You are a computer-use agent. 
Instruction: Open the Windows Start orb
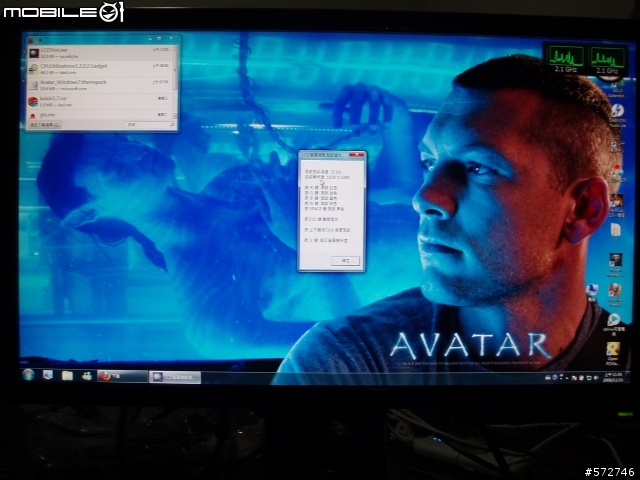point(28,374)
